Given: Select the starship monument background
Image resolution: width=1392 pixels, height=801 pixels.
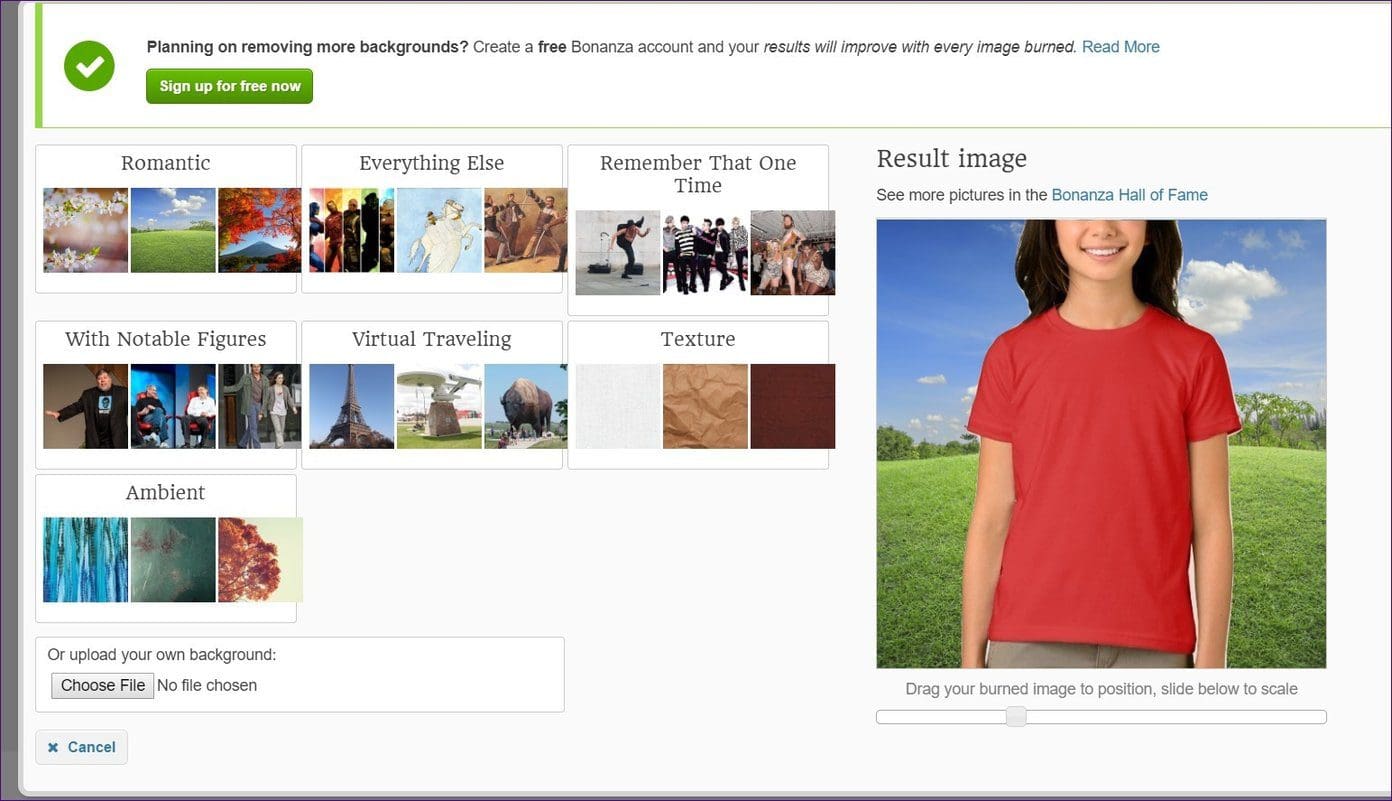Looking at the screenshot, I should [439, 406].
